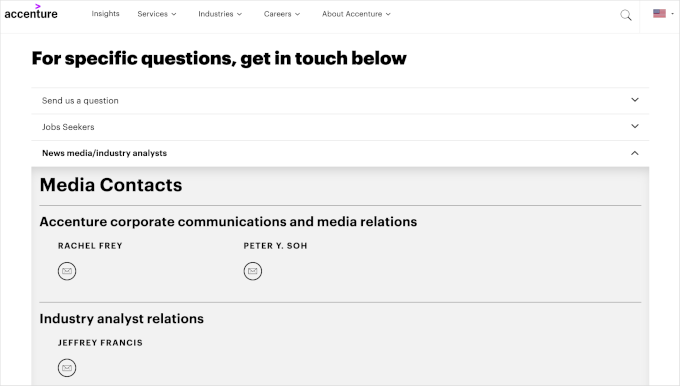Viewport: 680px width, 386px height.
Task: Click the Media Contacts heading
Action: click(x=111, y=185)
